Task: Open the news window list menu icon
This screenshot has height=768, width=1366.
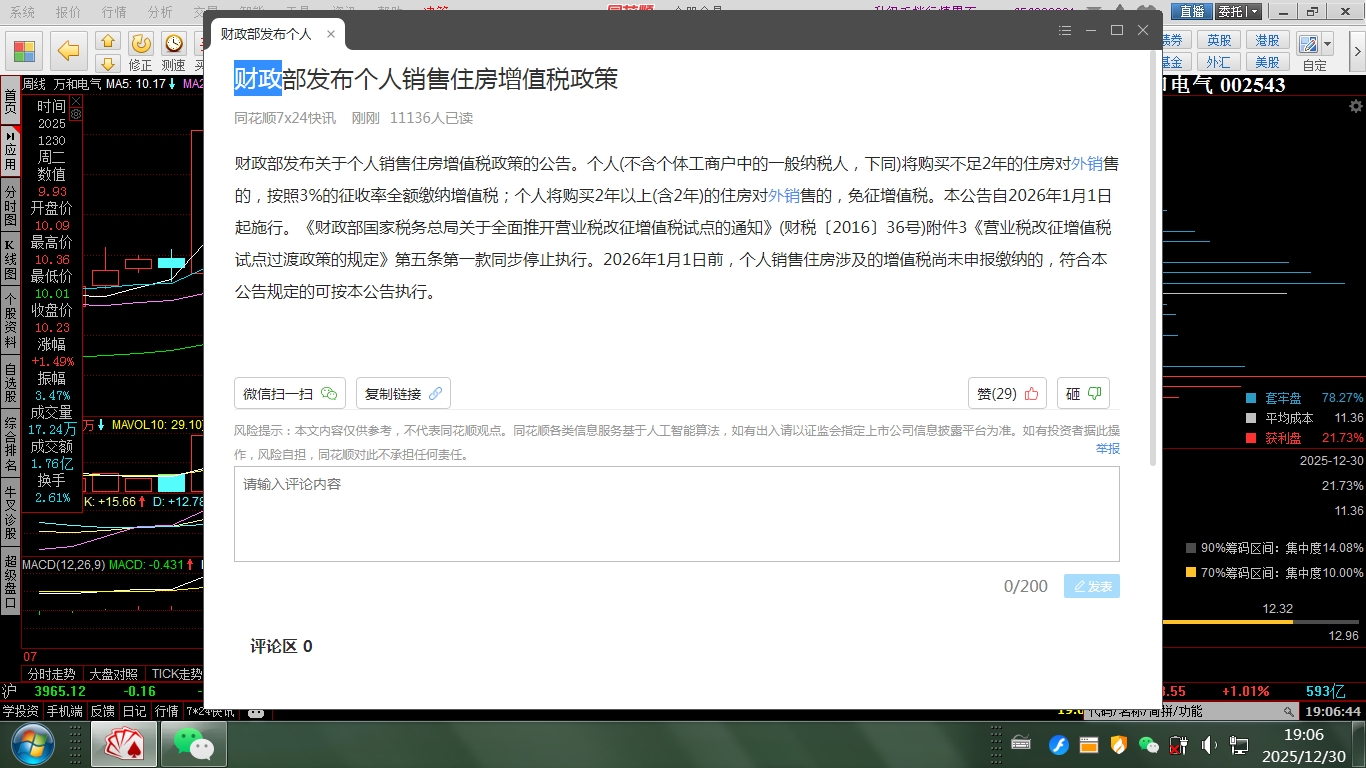Action: [x=1065, y=31]
